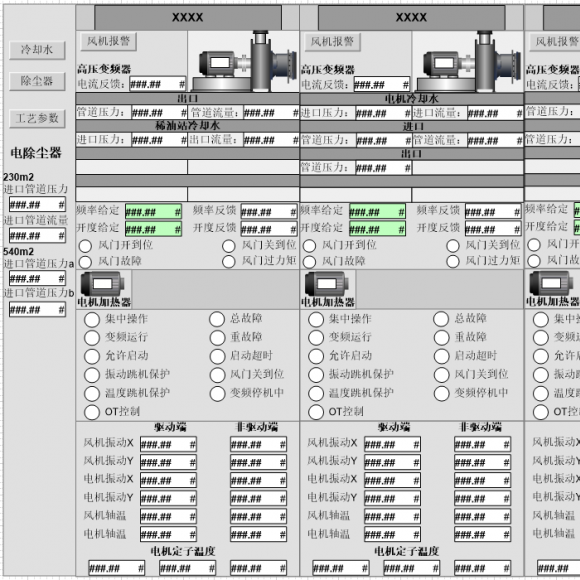Select the 集中操作 indicator in the middle panel
This screenshot has width=580, height=580.
click(x=316, y=320)
